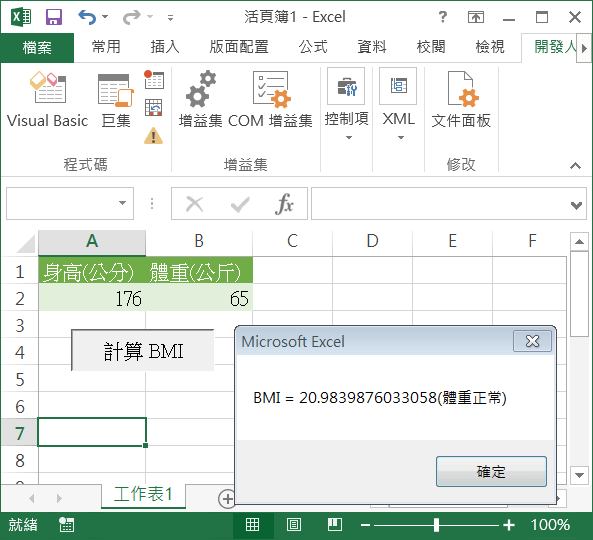Select the cell containing 176
The image size is (593, 540).
click(x=92, y=298)
